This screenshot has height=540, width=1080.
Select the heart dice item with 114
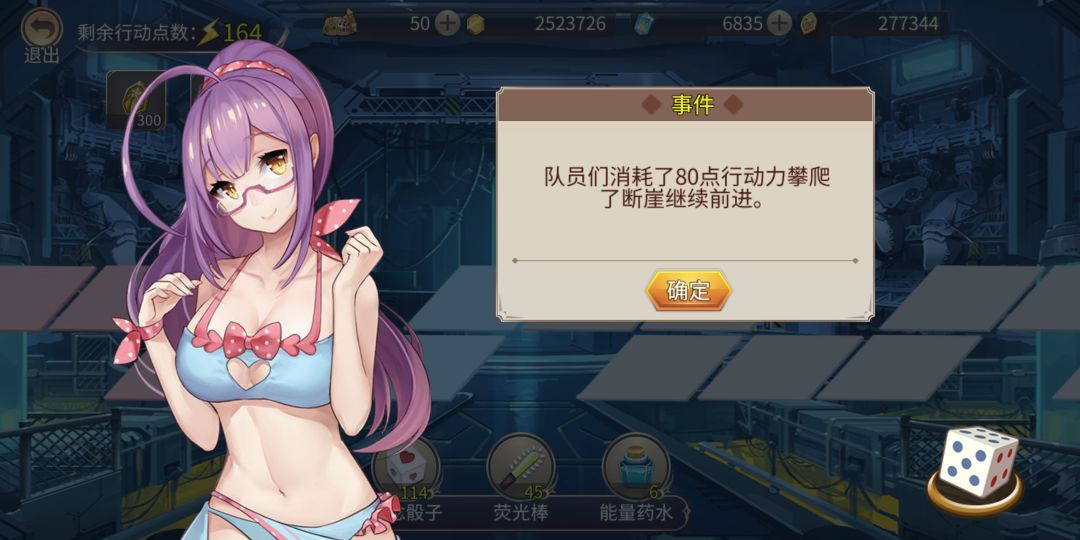[x=406, y=468]
